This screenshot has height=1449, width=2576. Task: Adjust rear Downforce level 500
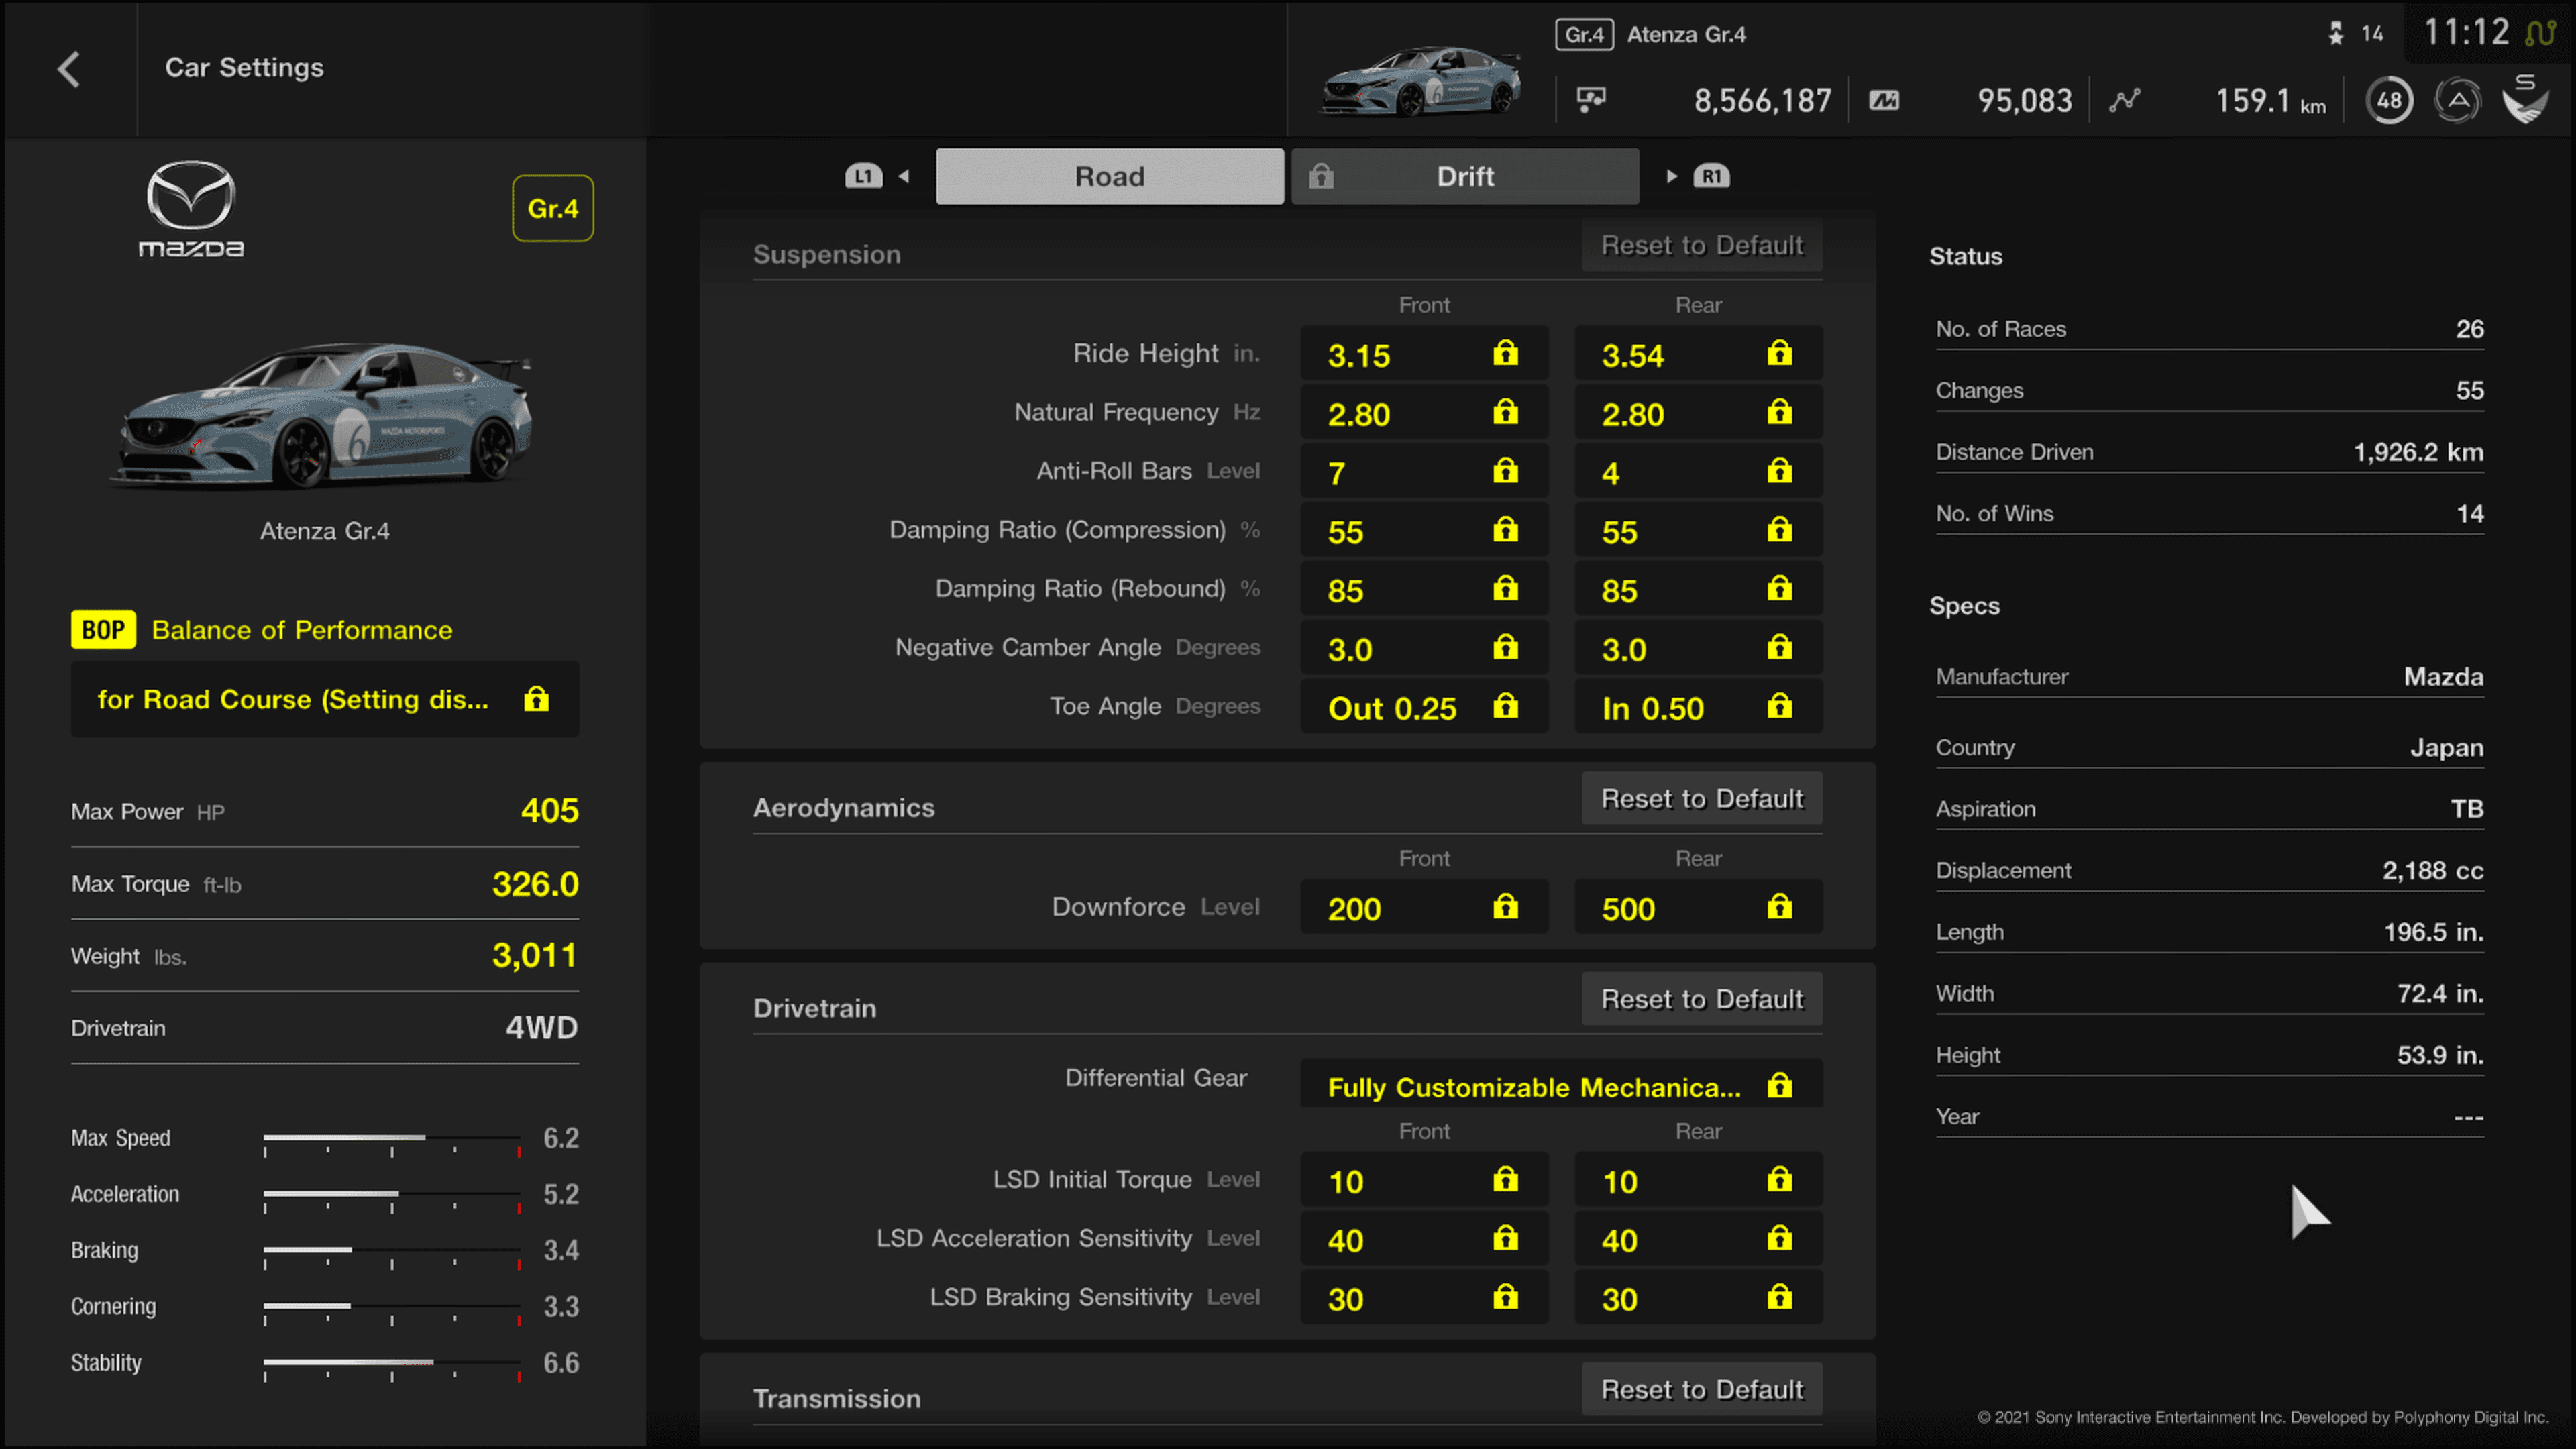tap(1698, 907)
